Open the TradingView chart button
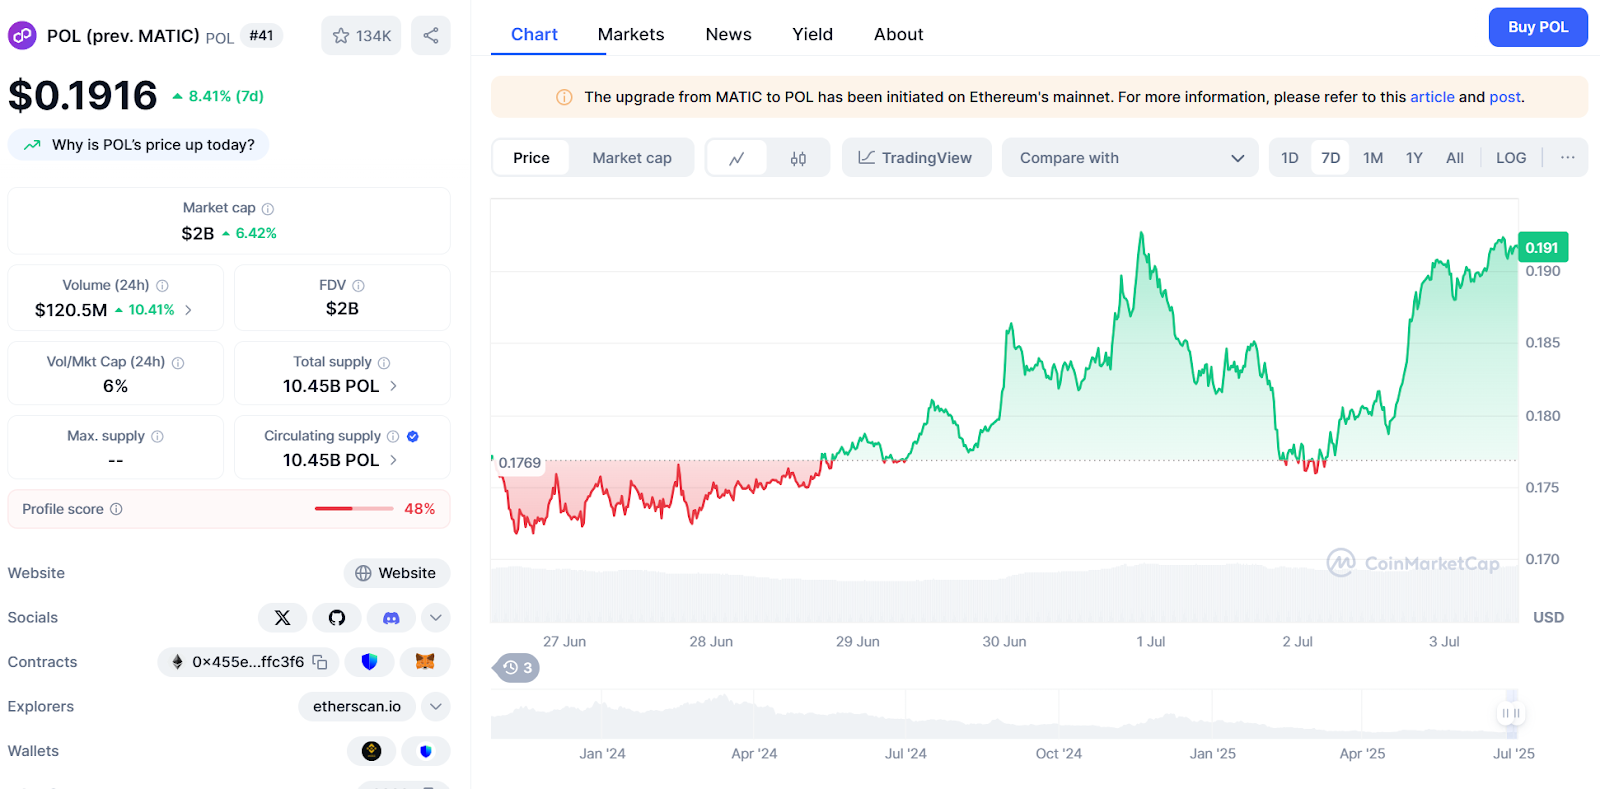The height and width of the screenshot is (789, 1600). point(916,158)
